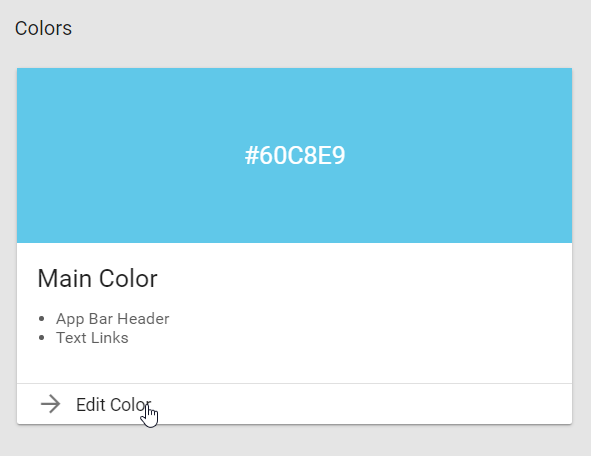
Task: Click the right arrow icon beside Edit Color
Action: click(50, 404)
